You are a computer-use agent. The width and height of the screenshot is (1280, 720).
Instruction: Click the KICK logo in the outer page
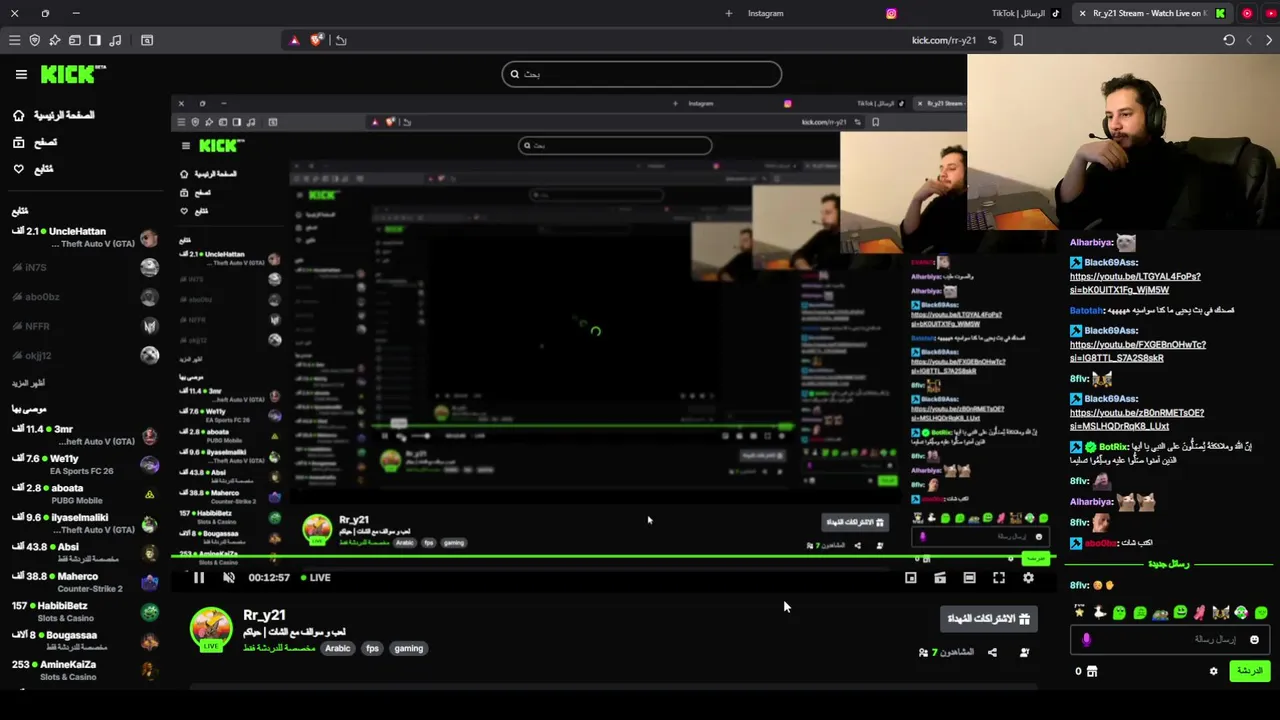73,74
